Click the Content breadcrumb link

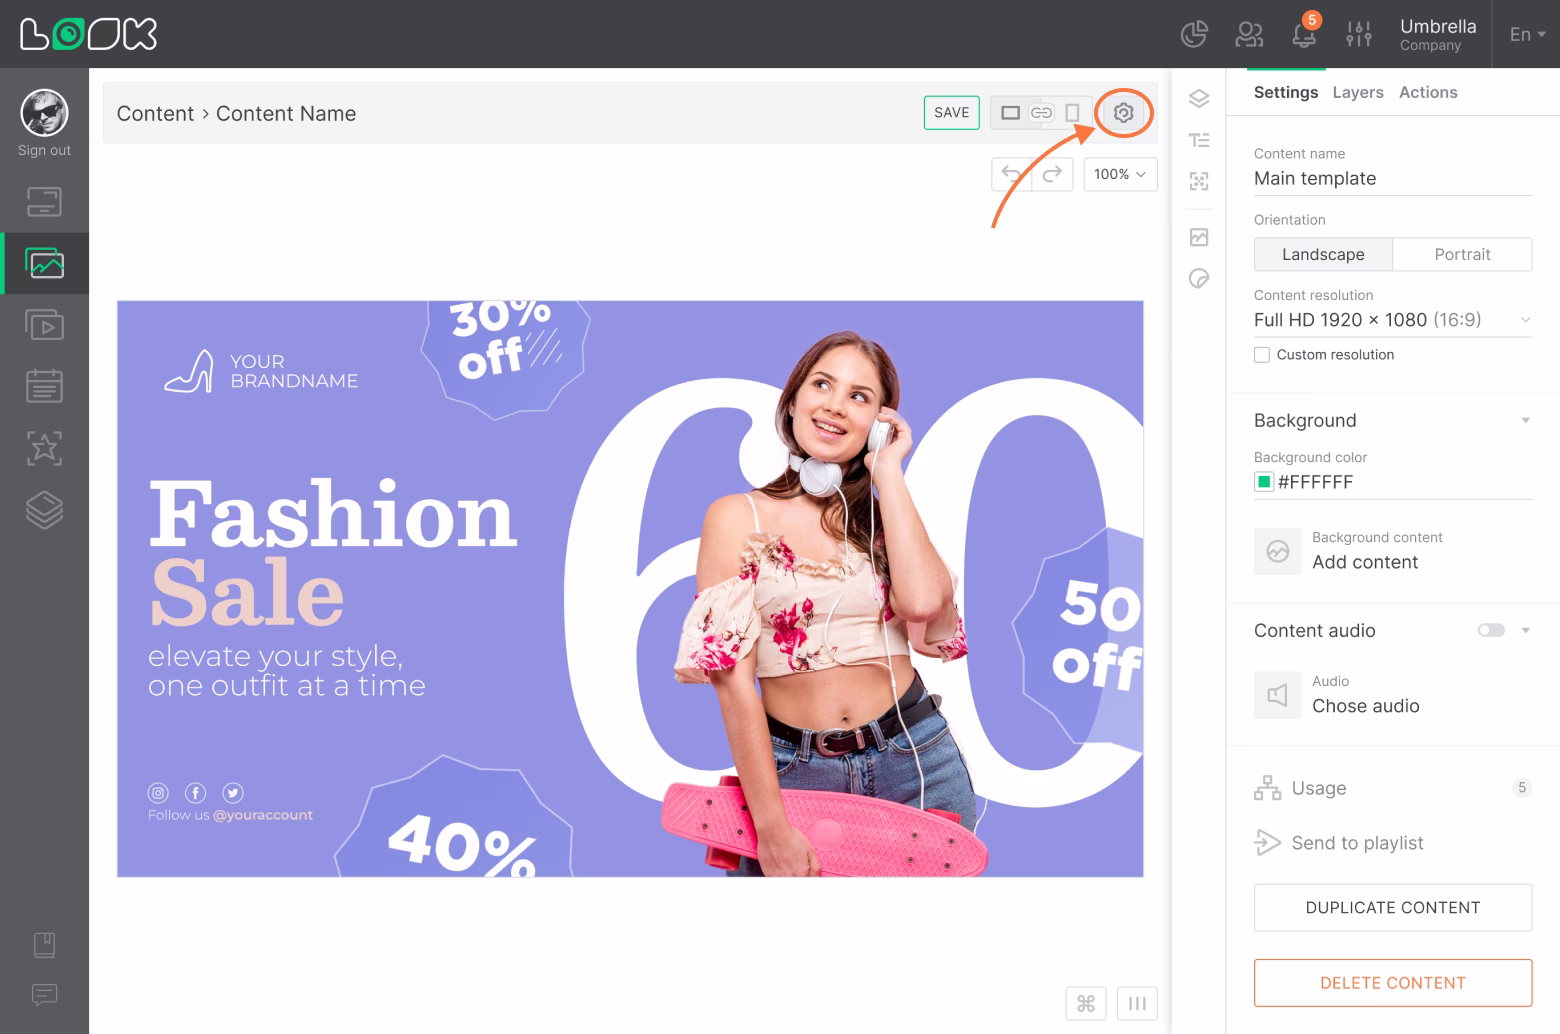click(x=155, y=114)
